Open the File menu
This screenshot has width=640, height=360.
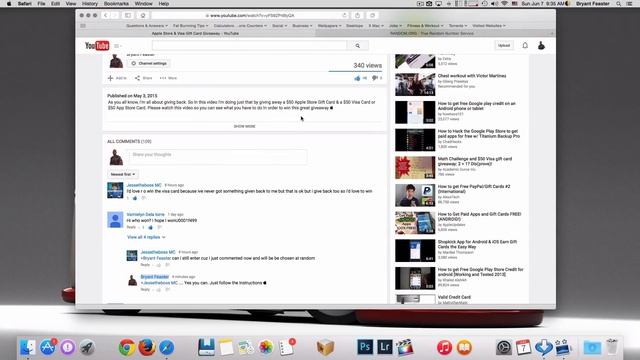click(41, 4)
